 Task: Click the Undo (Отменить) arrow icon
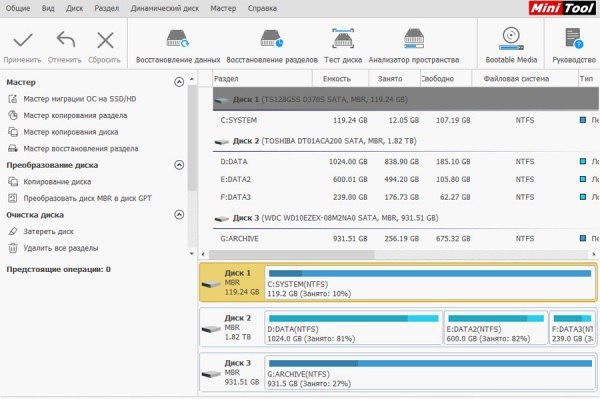65,40
